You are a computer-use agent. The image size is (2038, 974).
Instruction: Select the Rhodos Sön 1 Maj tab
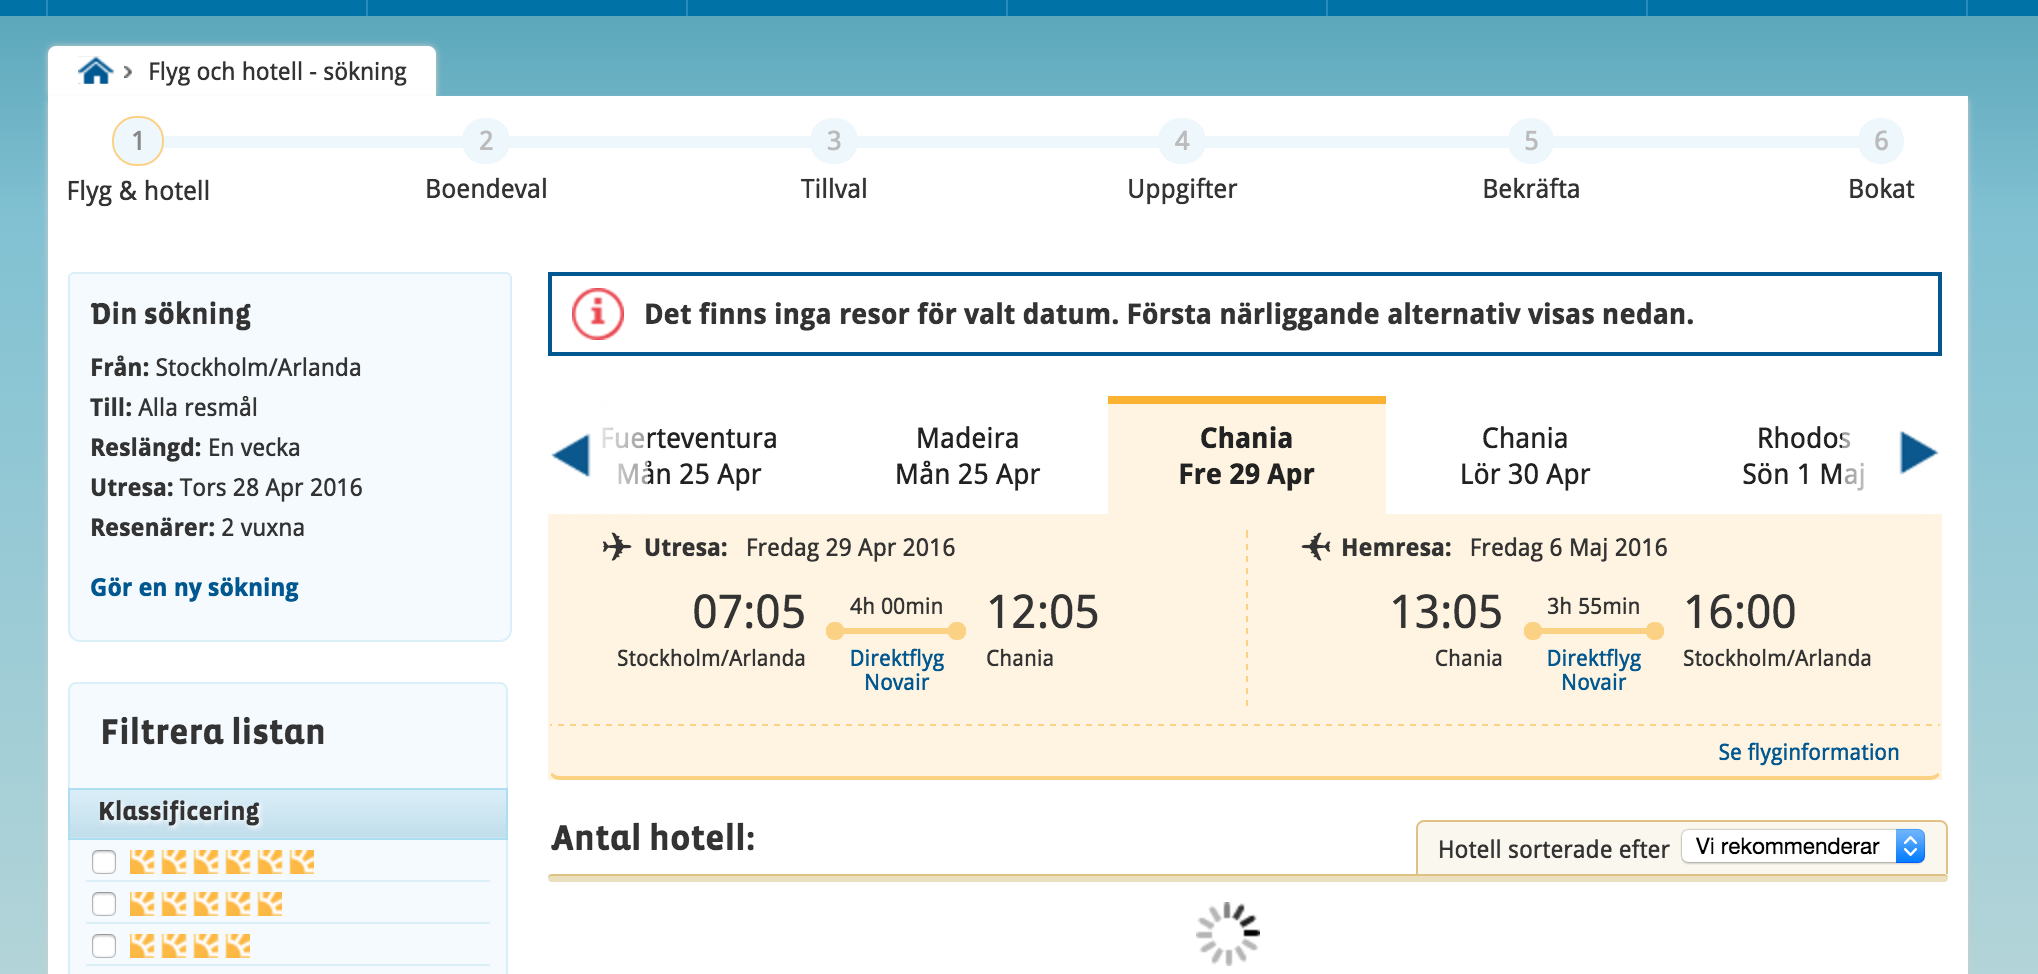click(1802, 456)
